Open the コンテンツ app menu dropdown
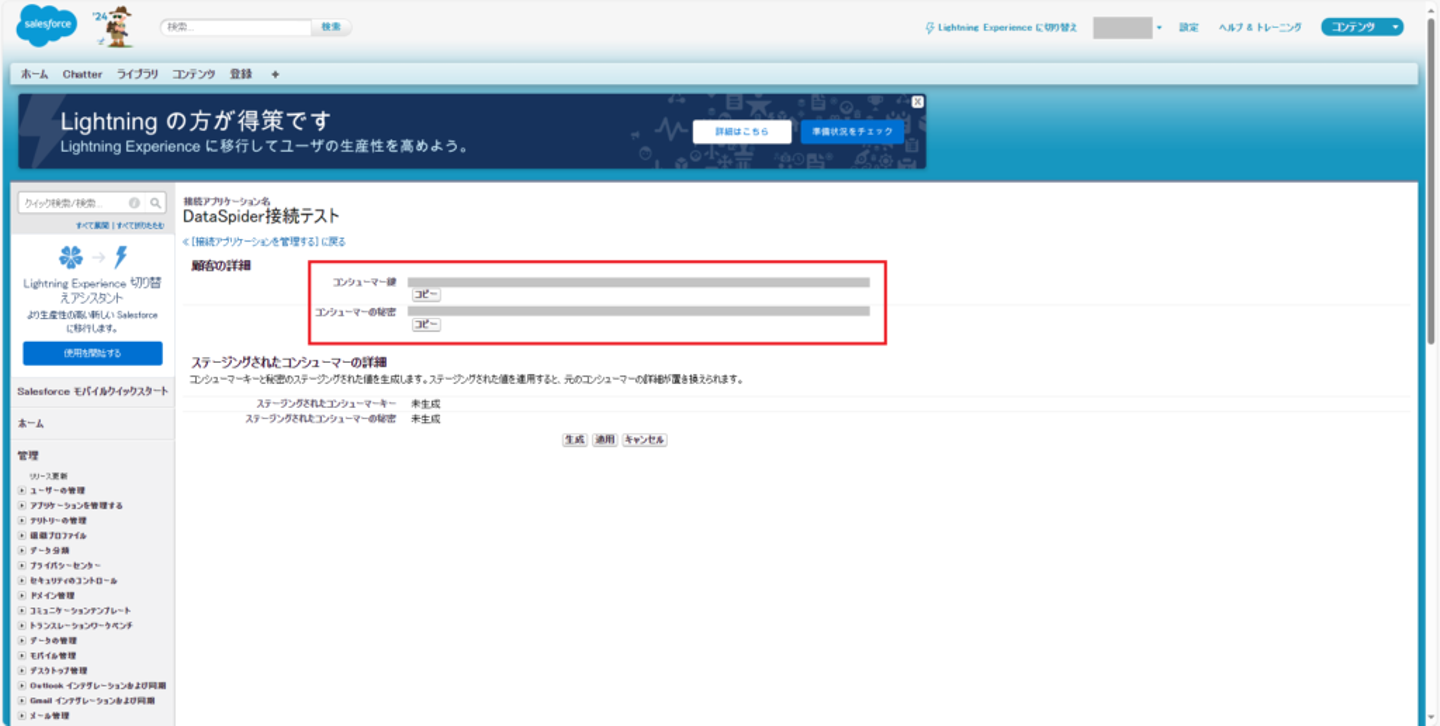Screen dimensions: 1440x726 [x=1362, y=27]
